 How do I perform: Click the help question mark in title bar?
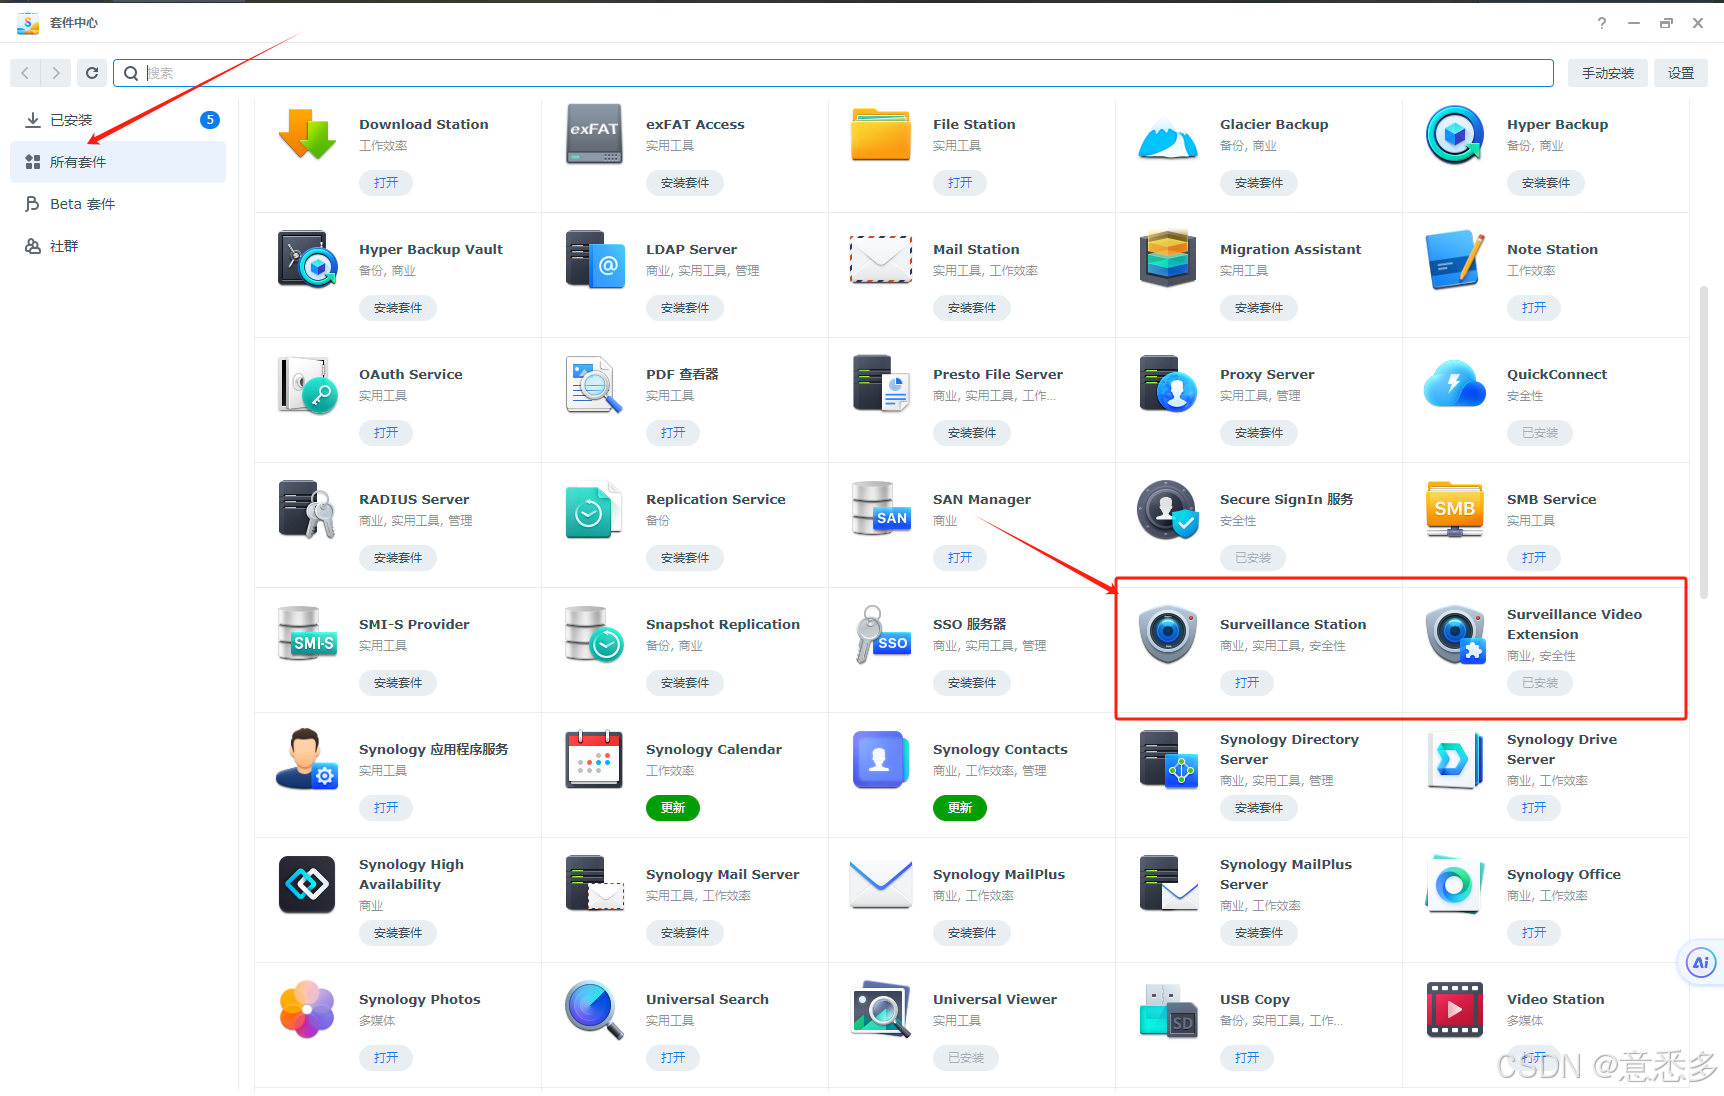tap(1602, 23)
